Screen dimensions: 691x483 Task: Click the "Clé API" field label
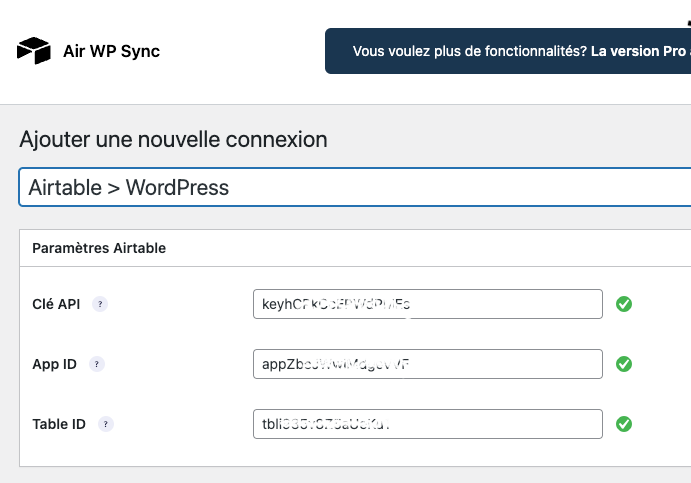(x=56, y=304)
